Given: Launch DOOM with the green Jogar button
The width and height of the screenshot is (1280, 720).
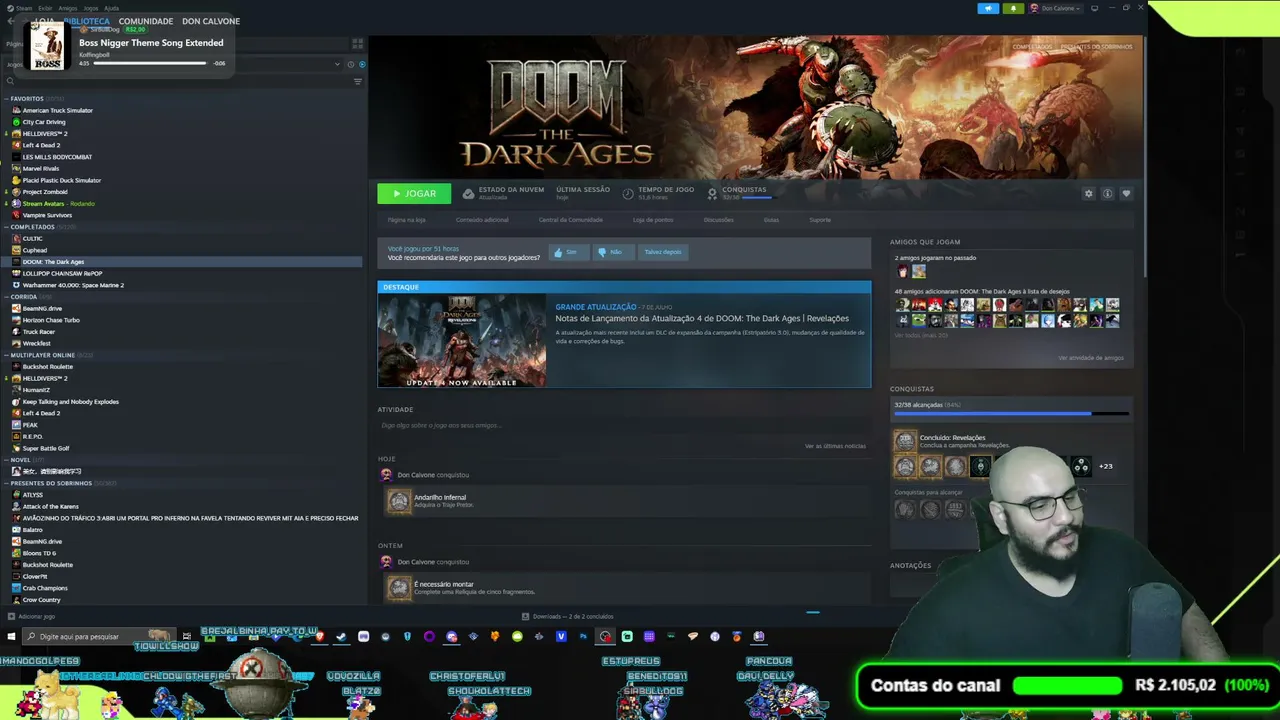Looking at the screenshot, I should pos(414,193).
